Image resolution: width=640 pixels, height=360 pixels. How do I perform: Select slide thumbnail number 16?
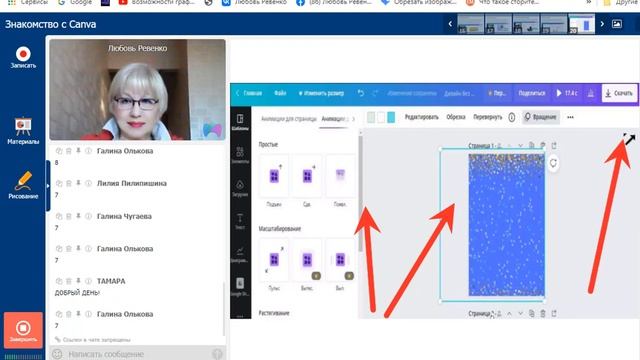click(x=471, y=24)
